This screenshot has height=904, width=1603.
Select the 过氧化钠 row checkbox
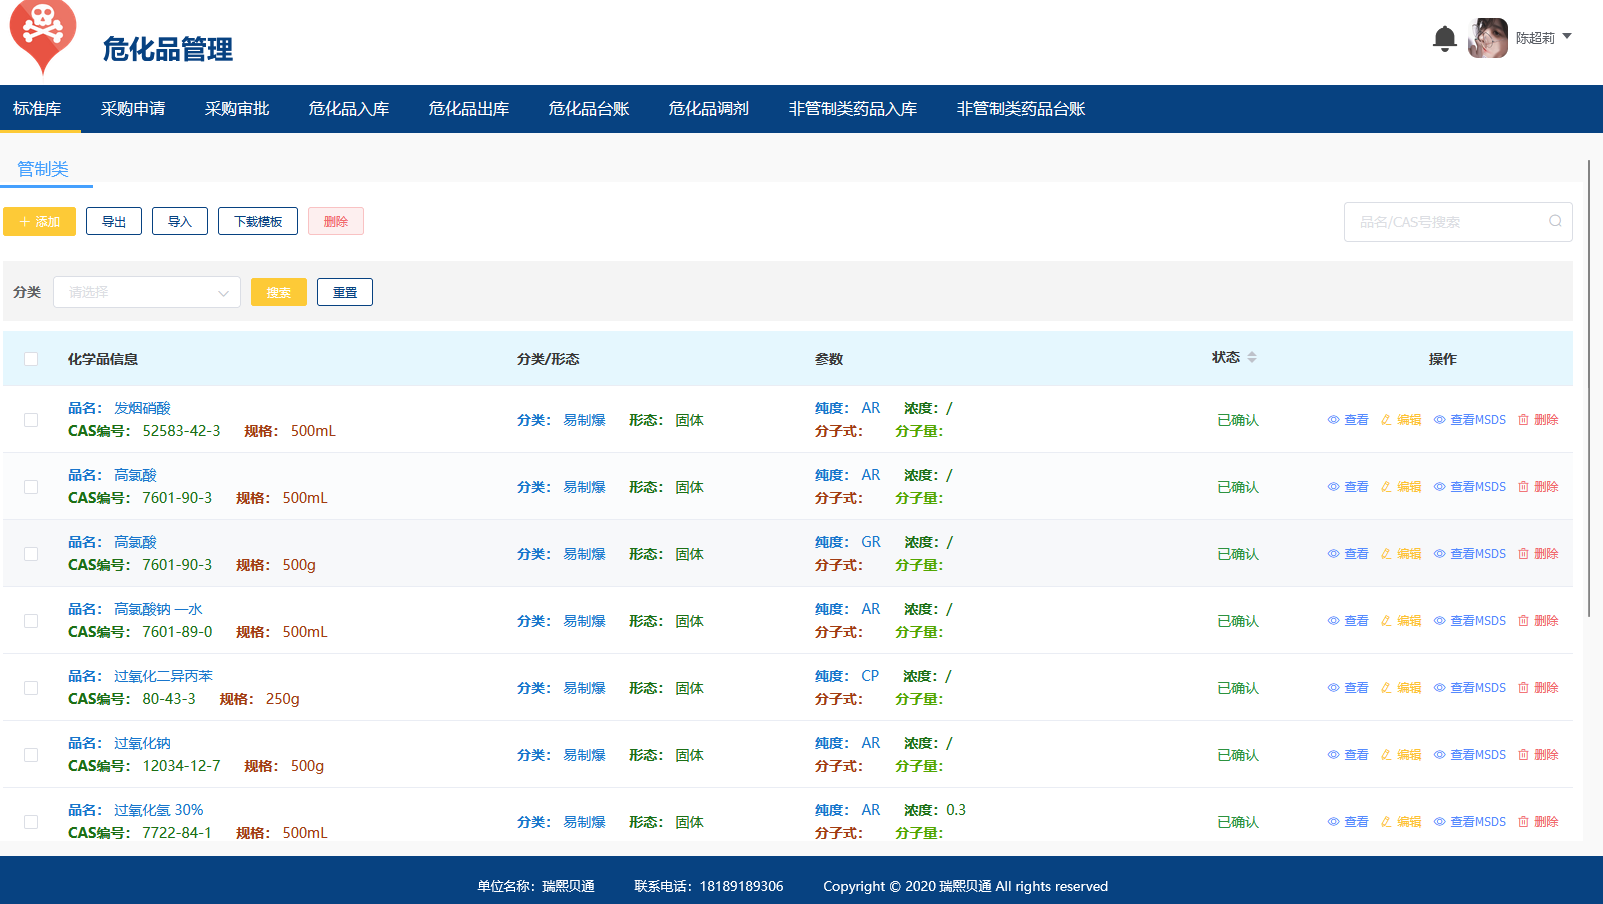[31, 755]
